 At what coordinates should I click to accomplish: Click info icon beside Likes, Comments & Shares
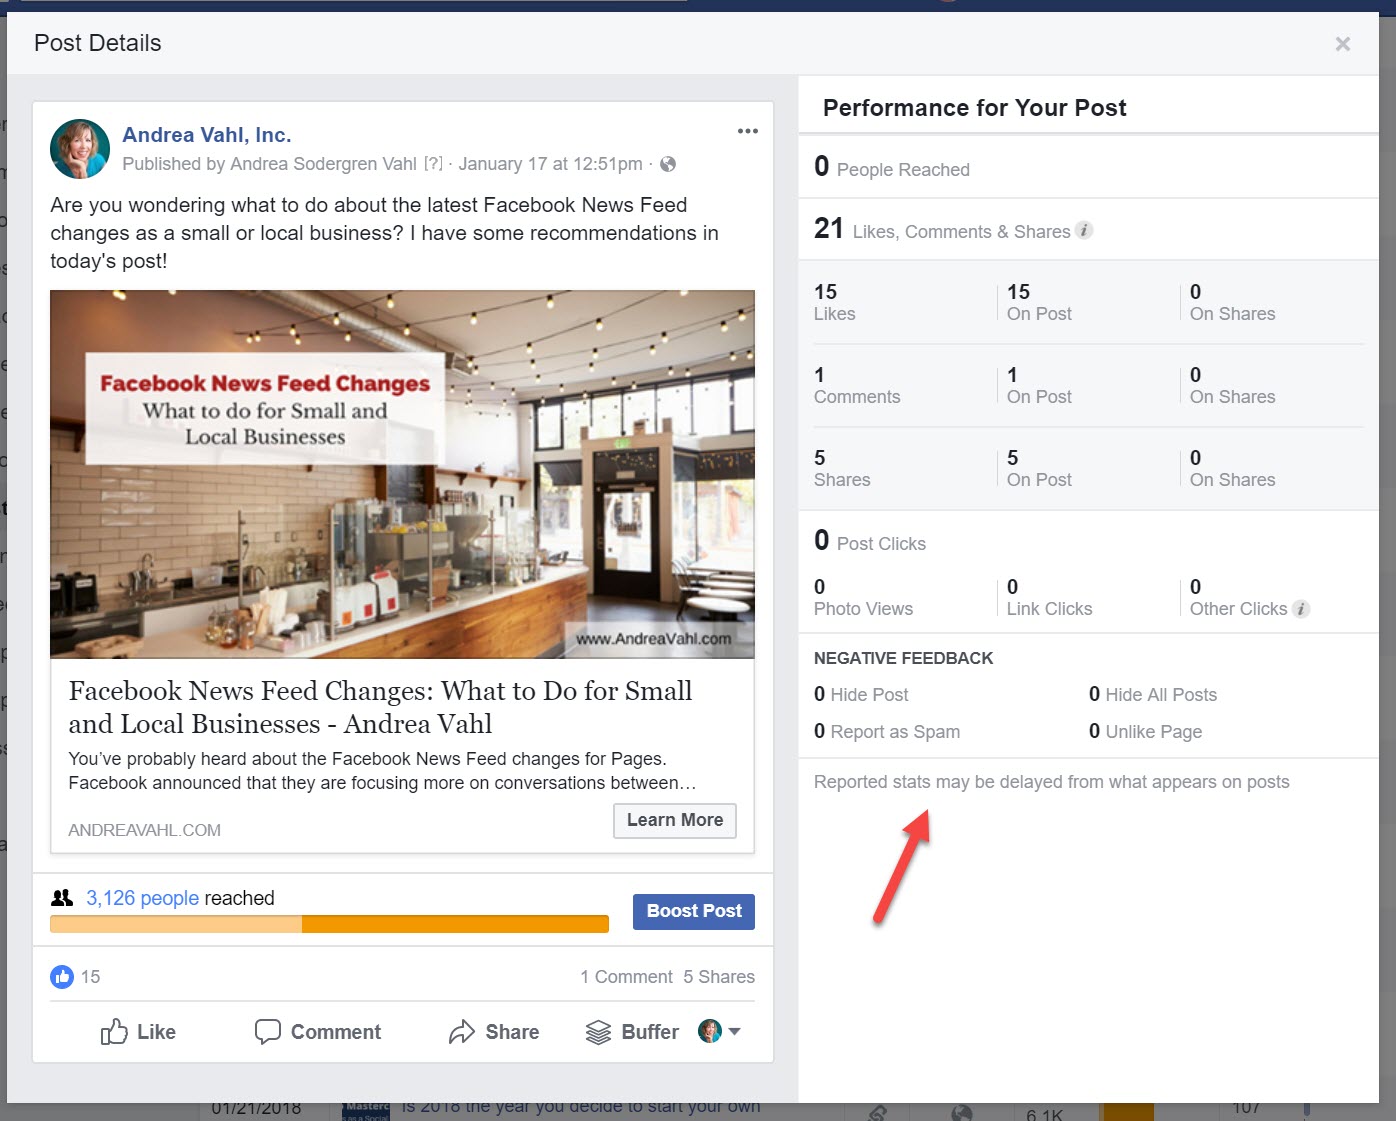(1084, 230)
